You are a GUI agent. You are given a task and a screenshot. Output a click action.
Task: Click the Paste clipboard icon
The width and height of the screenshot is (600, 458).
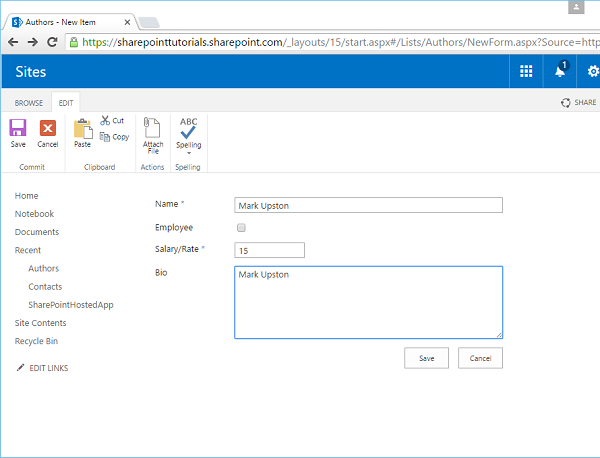point(82,128)
